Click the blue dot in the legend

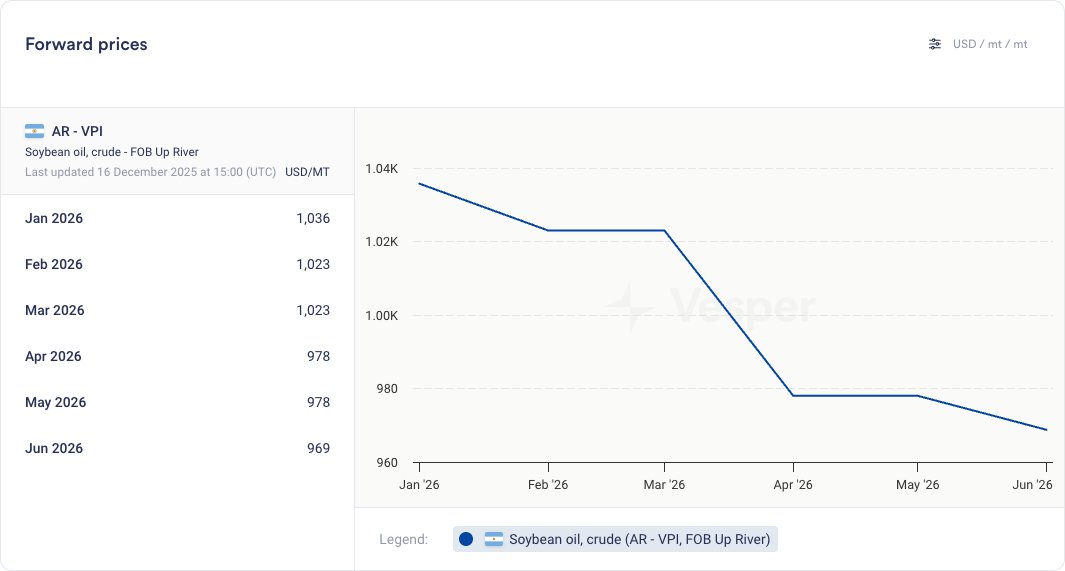pyautogui.click(x=466, y=540)
